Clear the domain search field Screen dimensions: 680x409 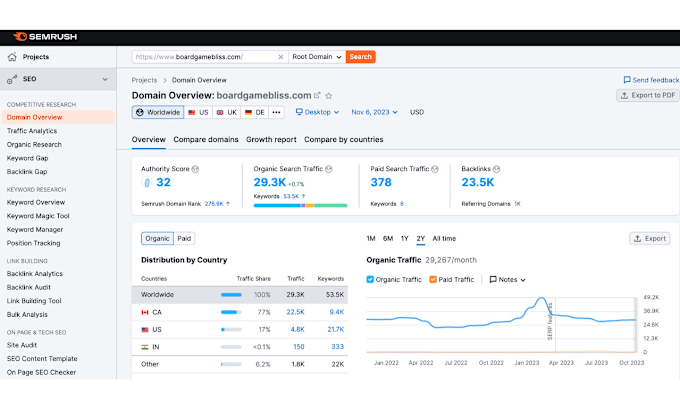(281, 57)
